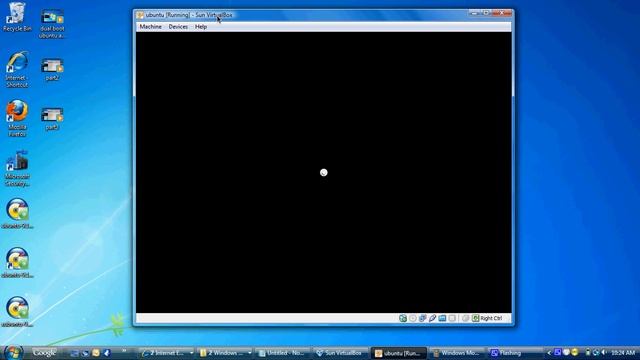The height and width of the screenshot is (360, 640).
Task: Select the Mozilla Firefox desktop icon
Action: pos(17,118)
